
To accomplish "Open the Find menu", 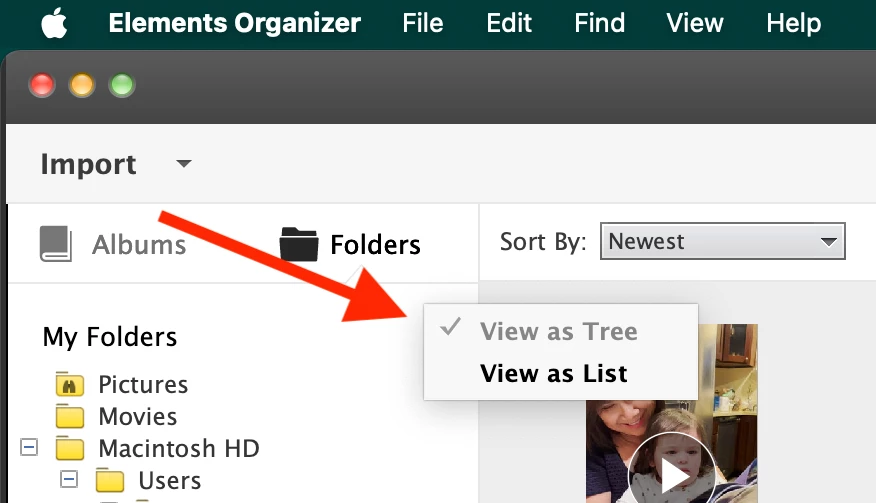I will 599,23.
